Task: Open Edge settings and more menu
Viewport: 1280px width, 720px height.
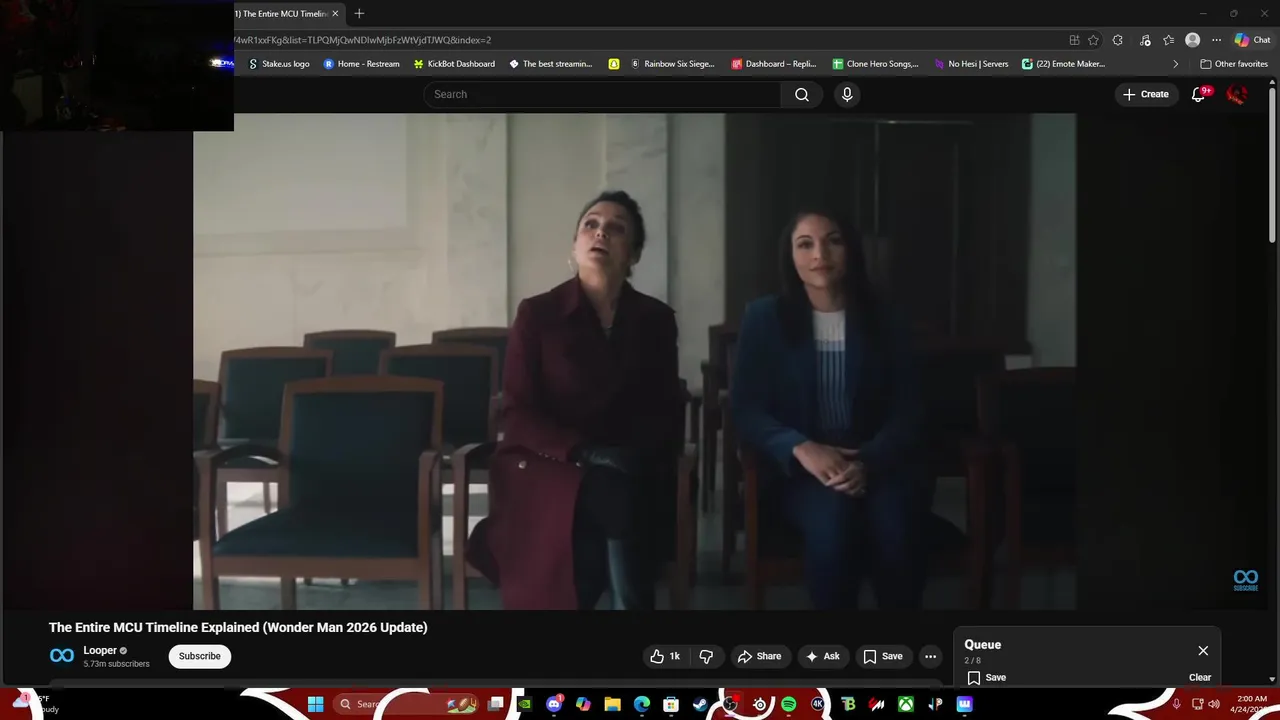Action: pos(1216,40)
